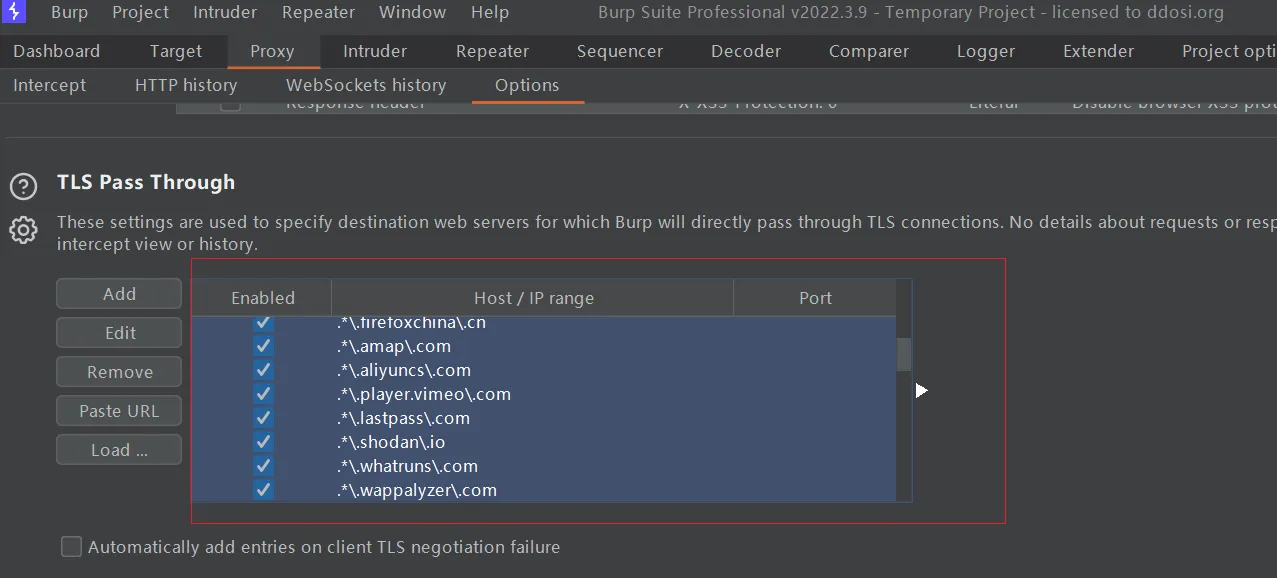Switch to the Repeater tool tab
The image size is (1277, 578).
click(x=492, y=51)
